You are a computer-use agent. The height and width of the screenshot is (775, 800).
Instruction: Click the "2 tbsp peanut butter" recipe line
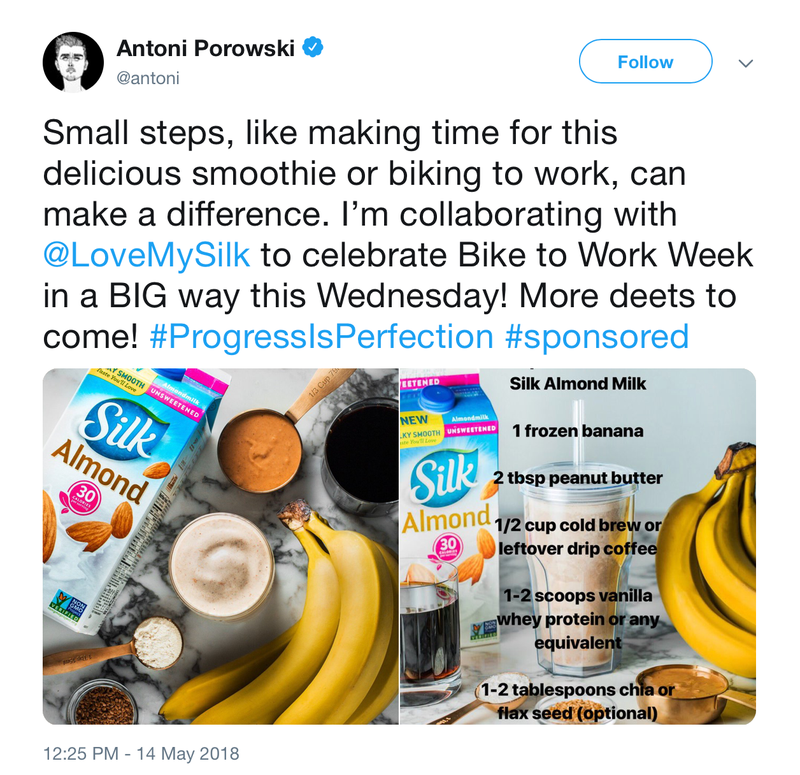[x=578, y=478]
